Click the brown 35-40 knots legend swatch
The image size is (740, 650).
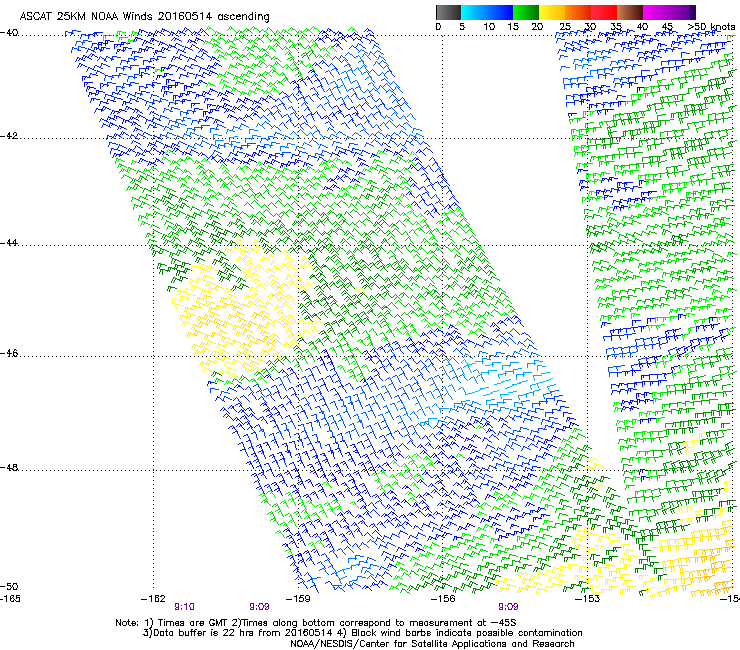click(630, 12)
